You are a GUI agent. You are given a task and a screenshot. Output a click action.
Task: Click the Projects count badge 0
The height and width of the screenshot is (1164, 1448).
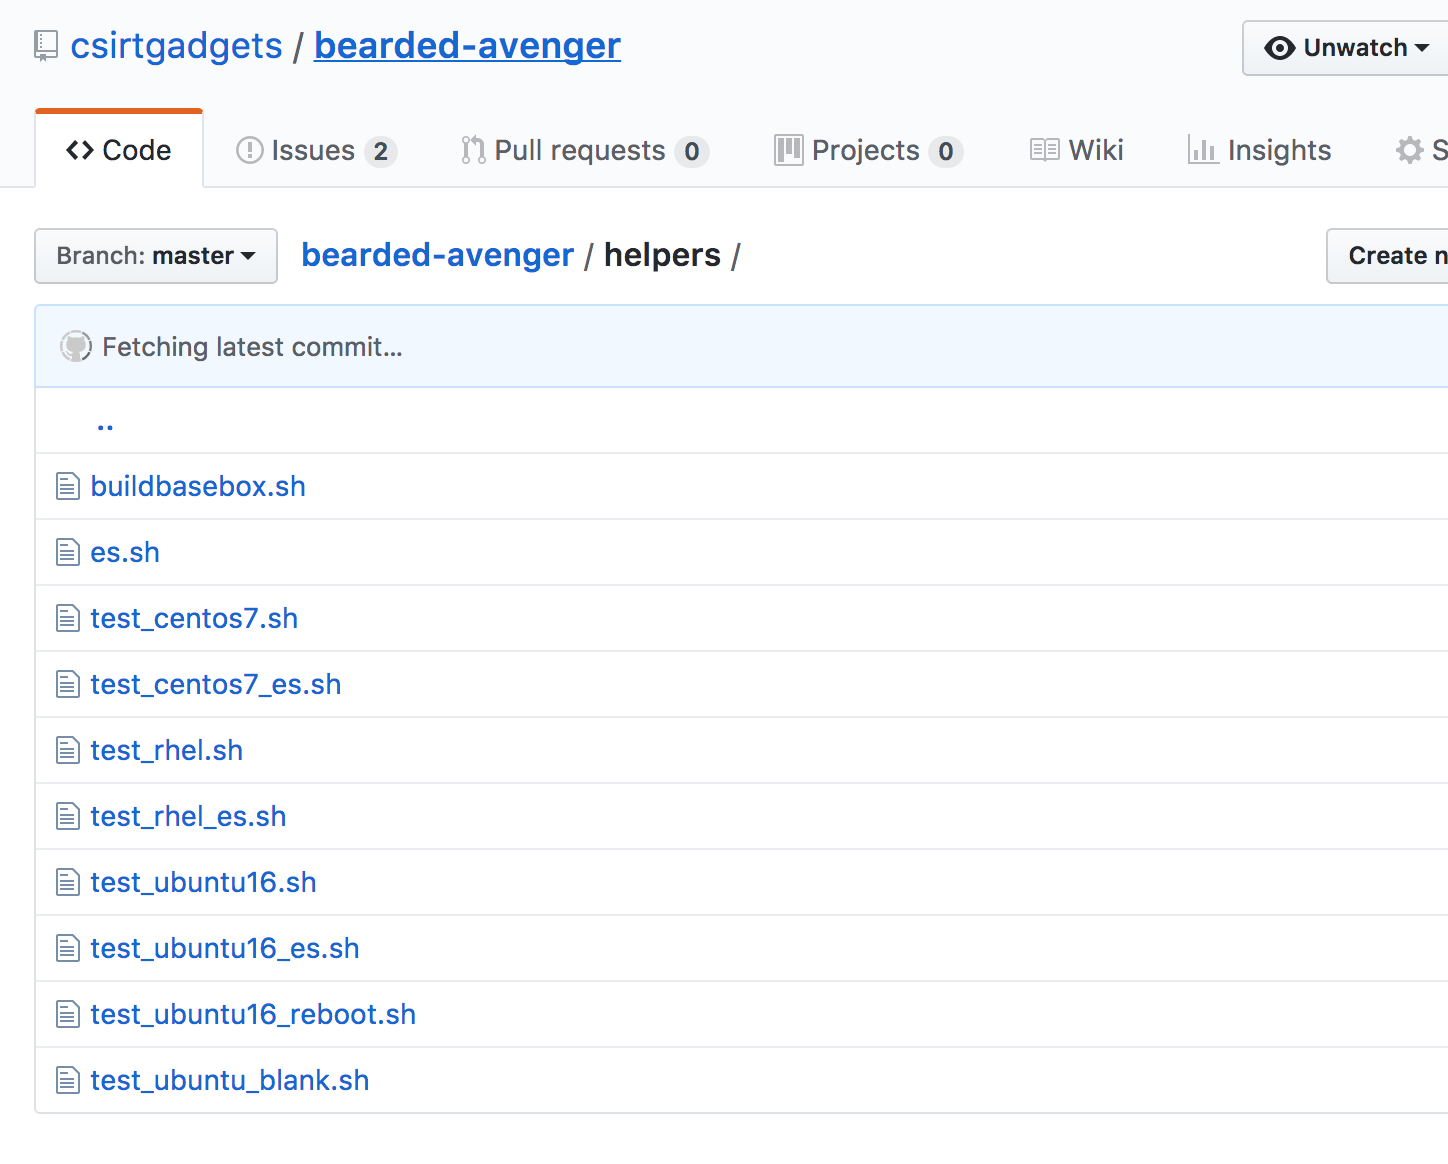[946, 151]
